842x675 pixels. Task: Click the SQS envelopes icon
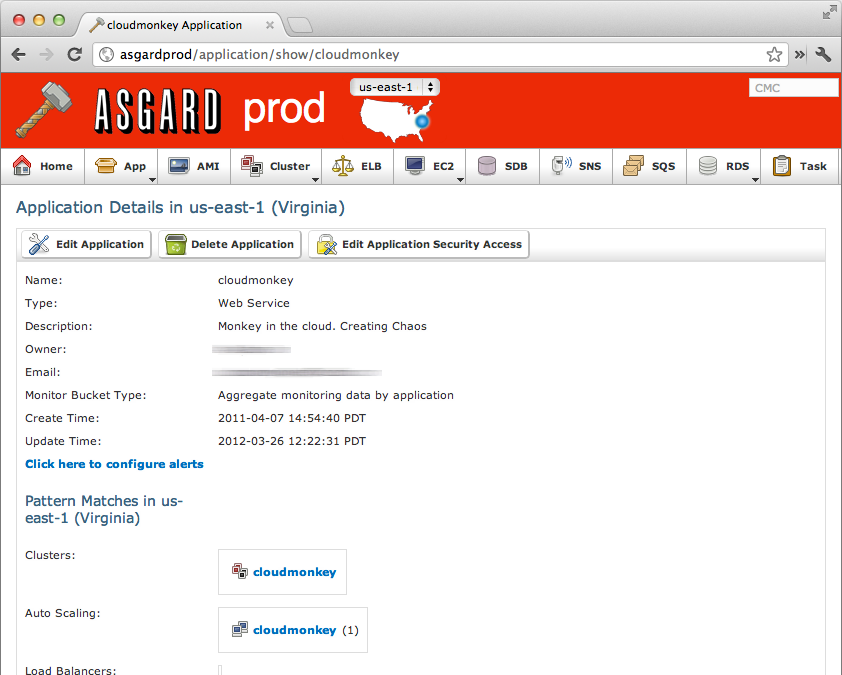[634, 165]
